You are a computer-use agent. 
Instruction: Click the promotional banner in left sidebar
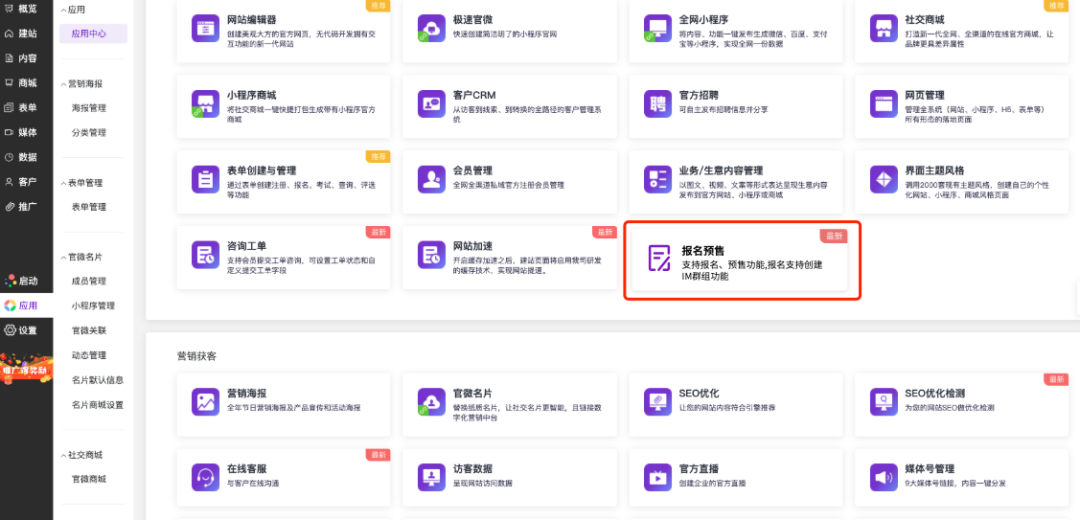[x=26, y=366]
